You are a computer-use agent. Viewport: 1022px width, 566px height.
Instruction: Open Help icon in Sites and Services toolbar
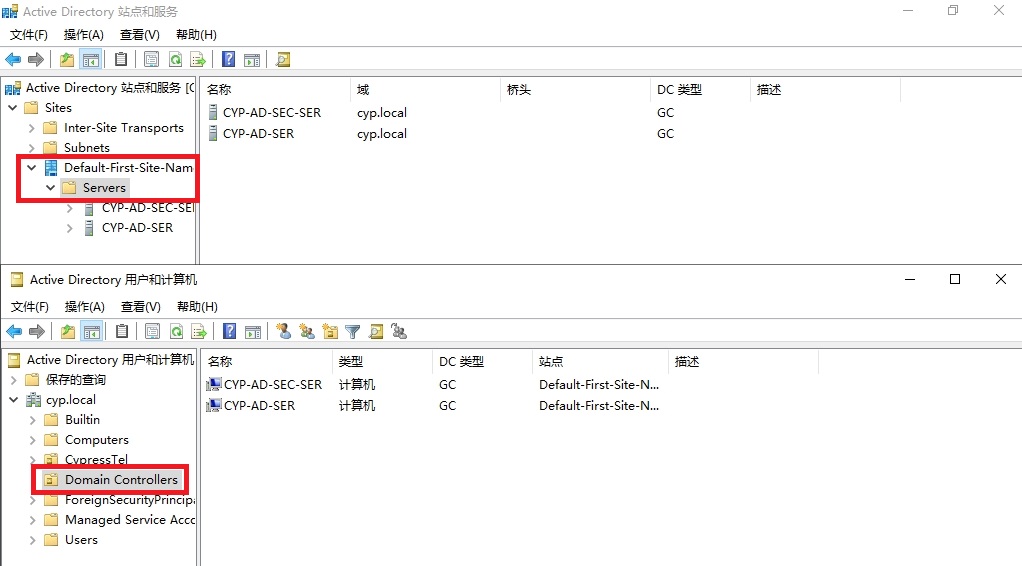pyautogui.click(x=228, y=60)
